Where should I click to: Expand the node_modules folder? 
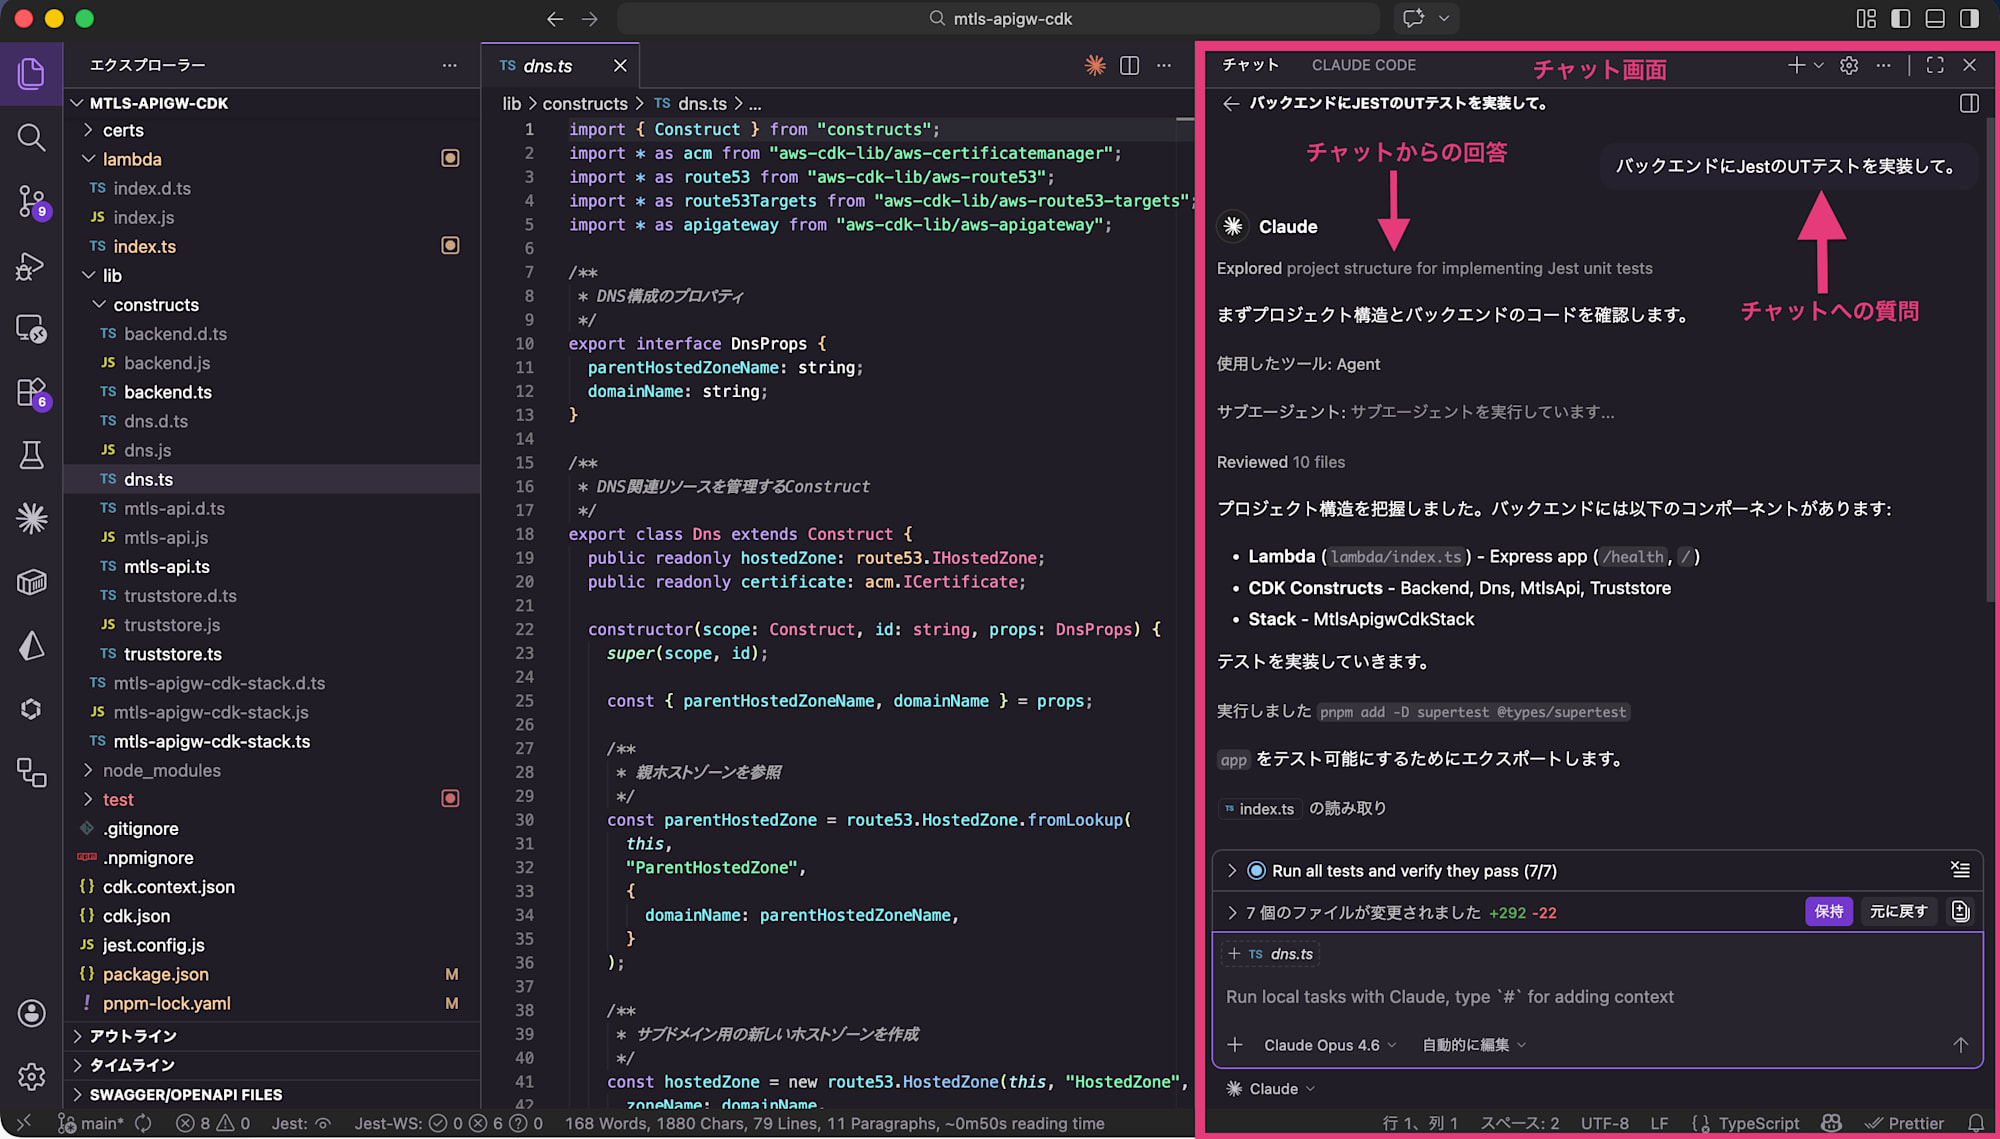161,770
